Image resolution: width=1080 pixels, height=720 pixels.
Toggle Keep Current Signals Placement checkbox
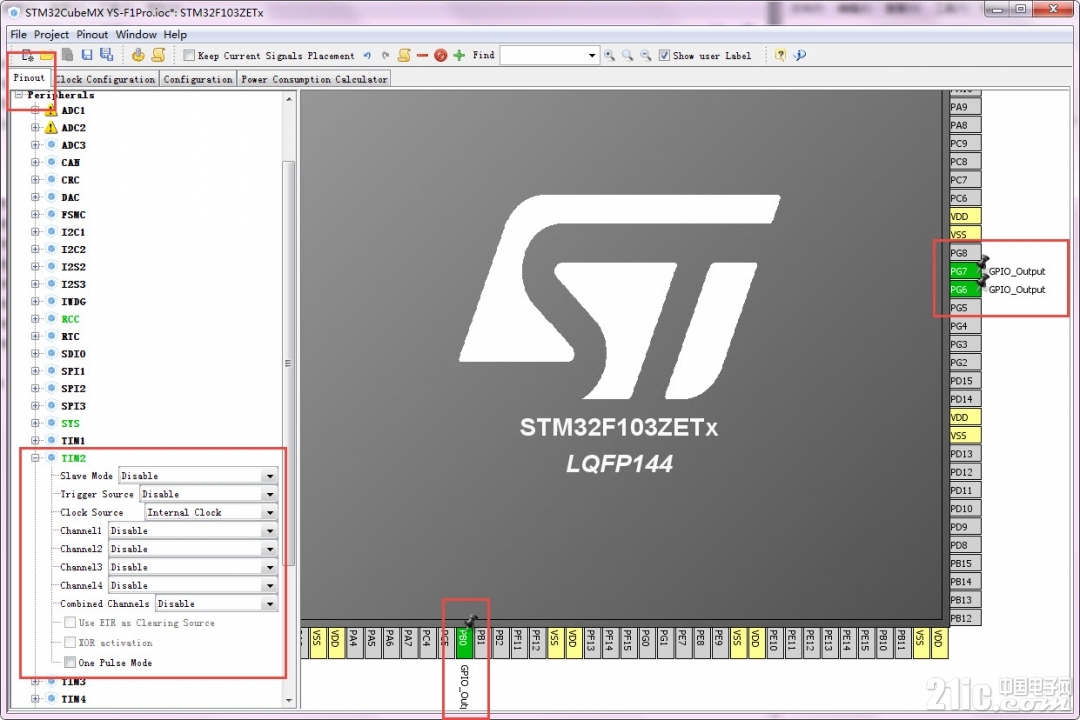tap(189, 55)
